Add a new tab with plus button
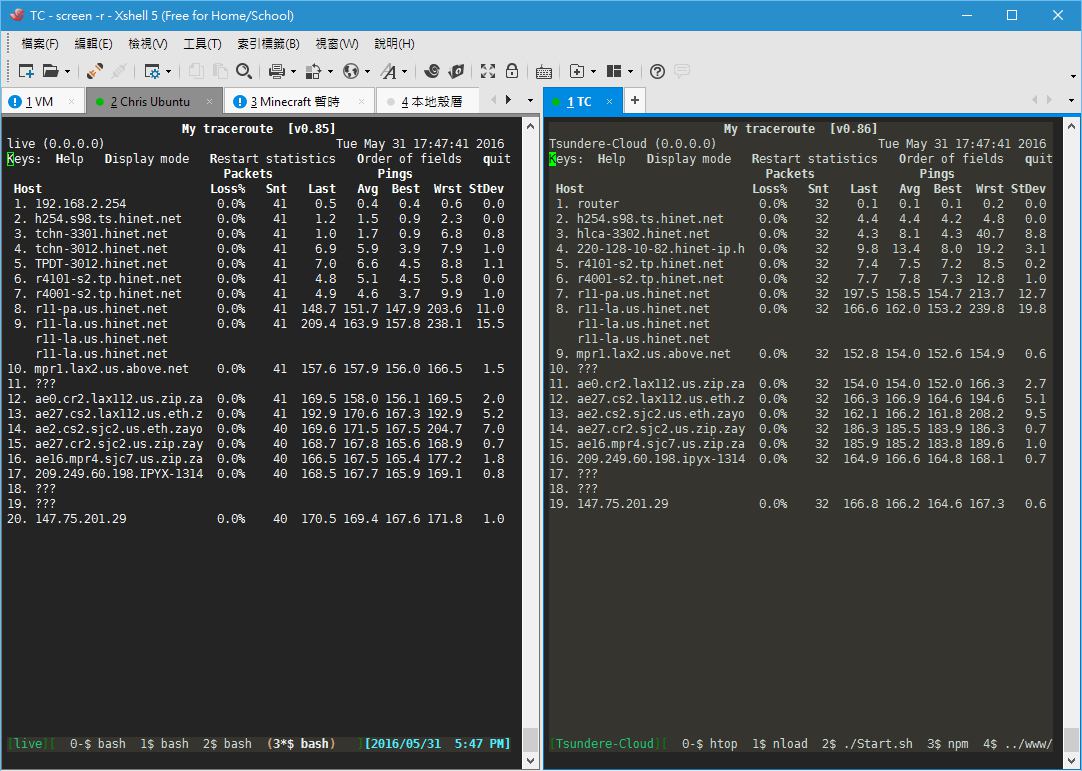 pos(634,101)
